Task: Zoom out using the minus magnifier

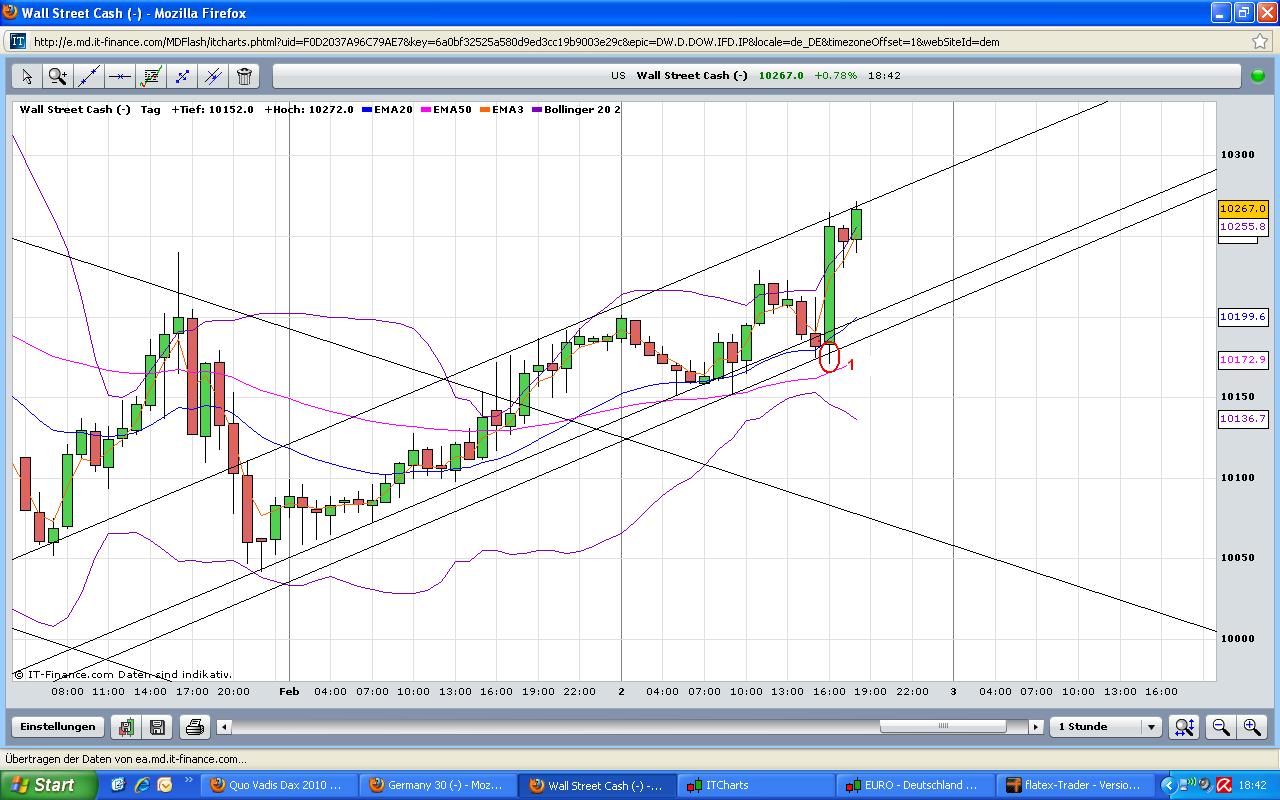Action: point(1220,727)
